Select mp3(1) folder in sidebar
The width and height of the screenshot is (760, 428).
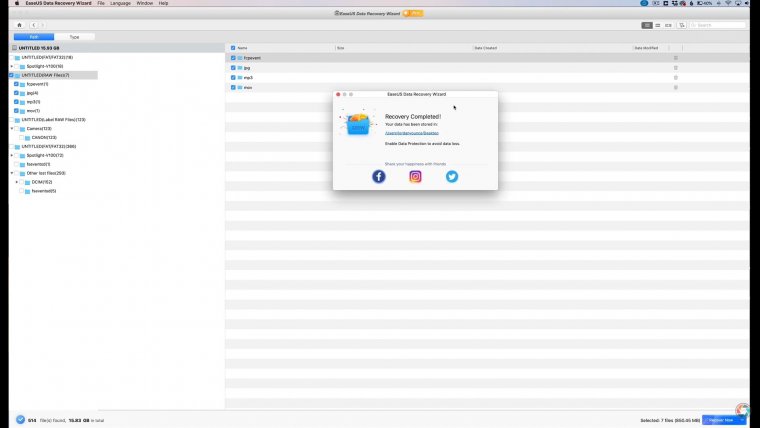pos(33,102)
